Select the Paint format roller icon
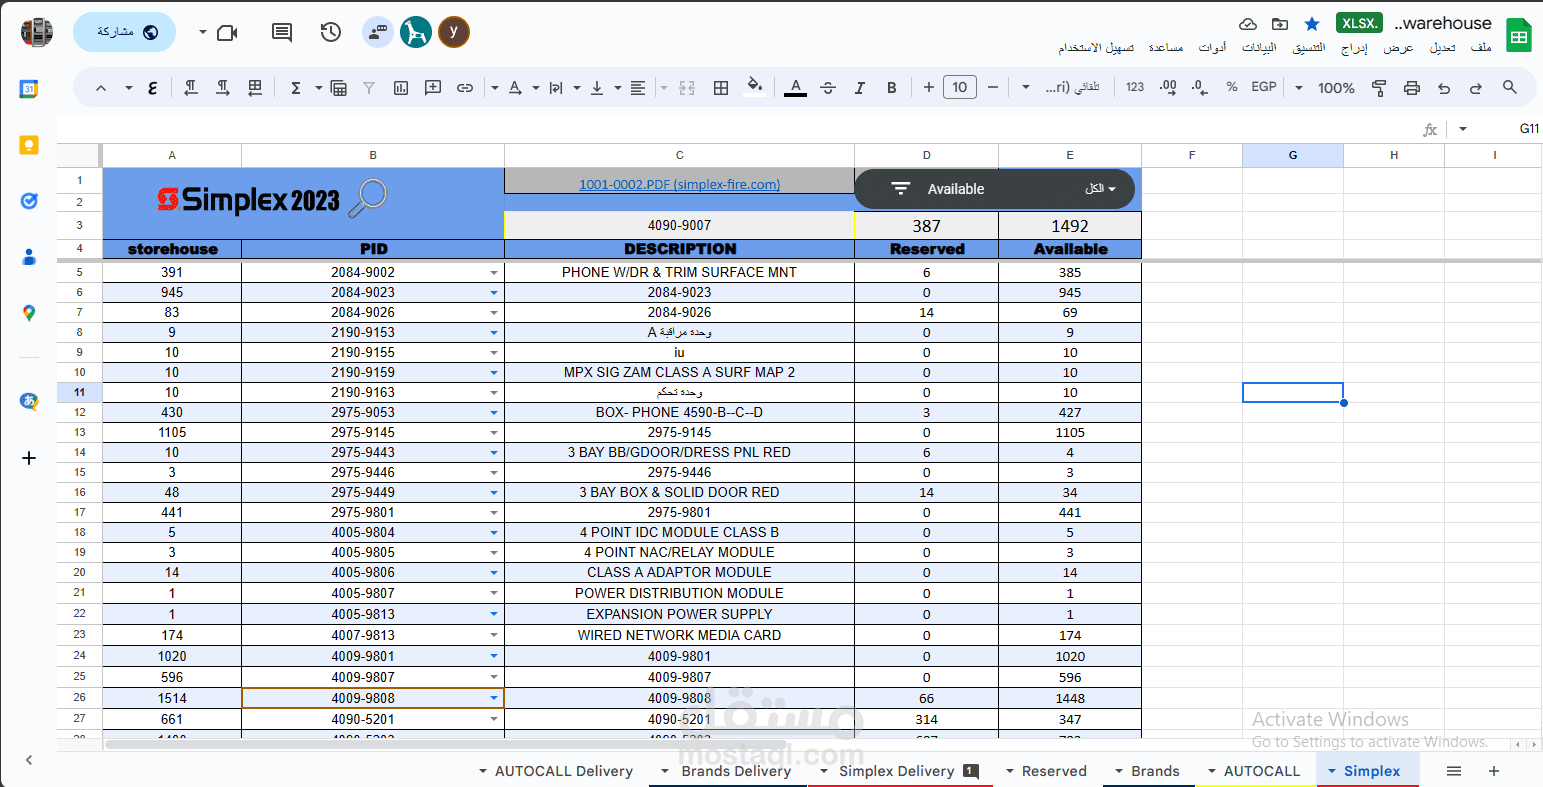Viewport: 1543px width, 787px height. 1379,88
